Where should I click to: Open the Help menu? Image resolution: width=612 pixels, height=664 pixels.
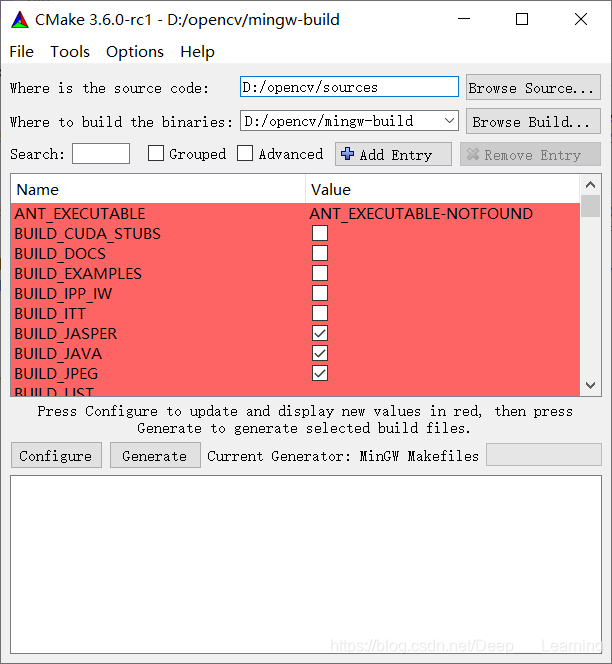point(197,52)
